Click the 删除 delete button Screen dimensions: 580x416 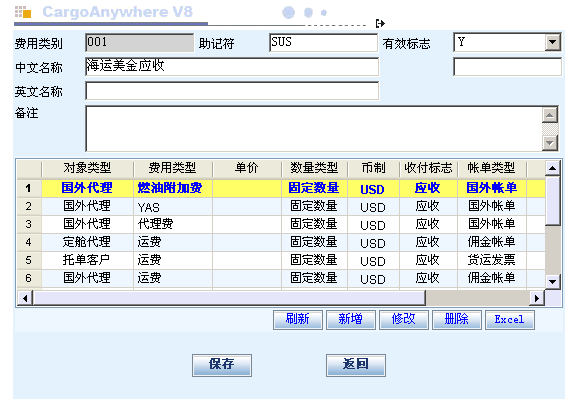click(x=457, y=319)
